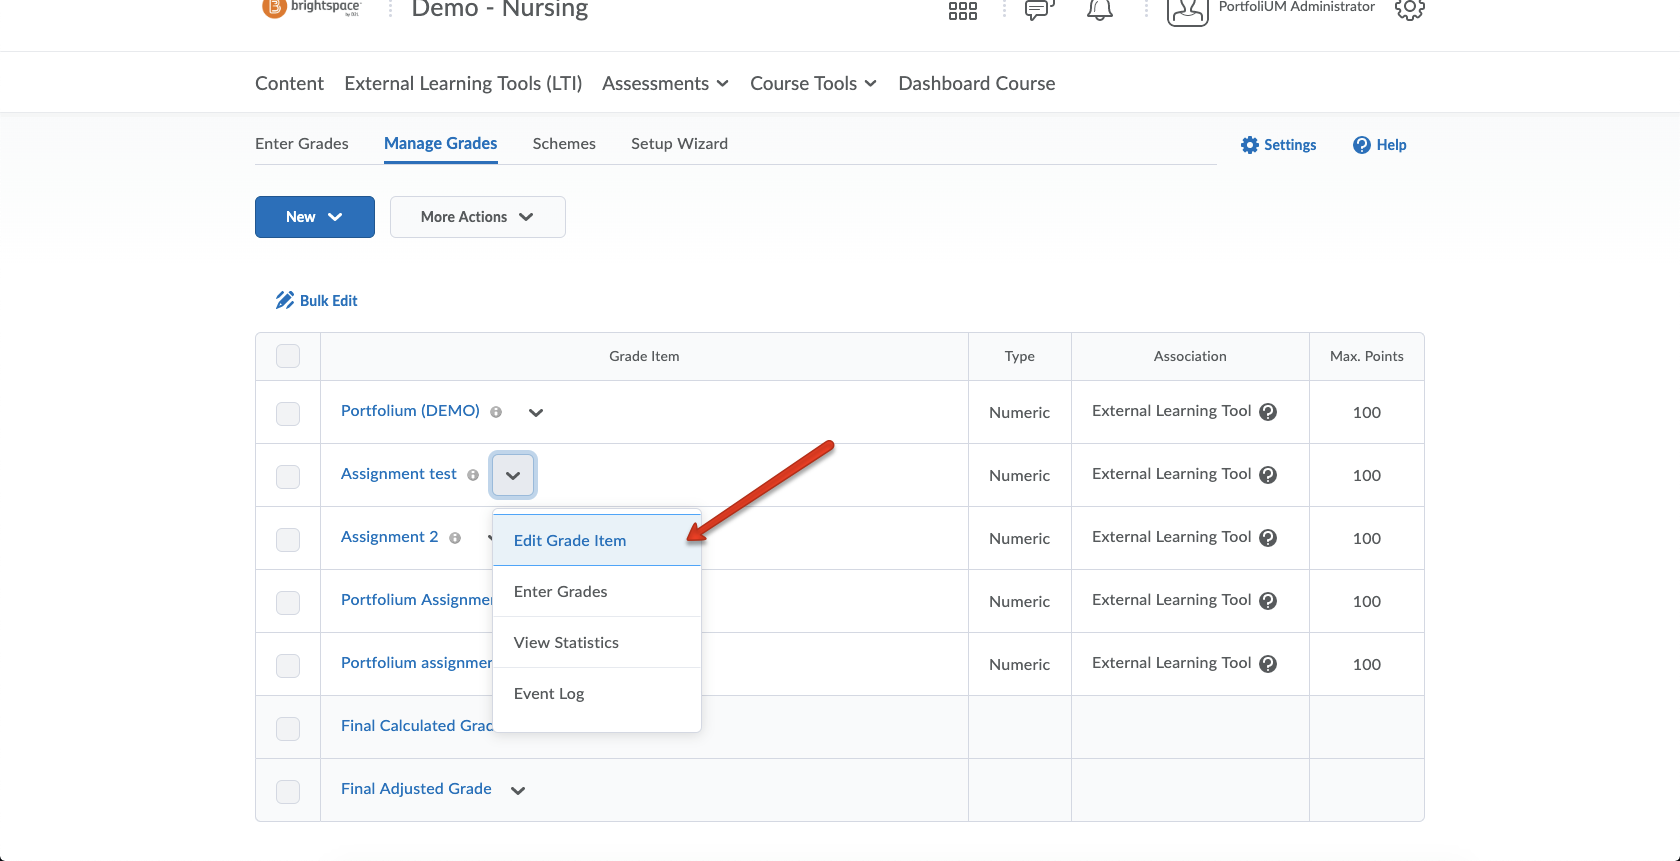Open Final Calculated Grade link
Screen dimensions: 1680x861
pyautogui.click(x=417, y=726)
